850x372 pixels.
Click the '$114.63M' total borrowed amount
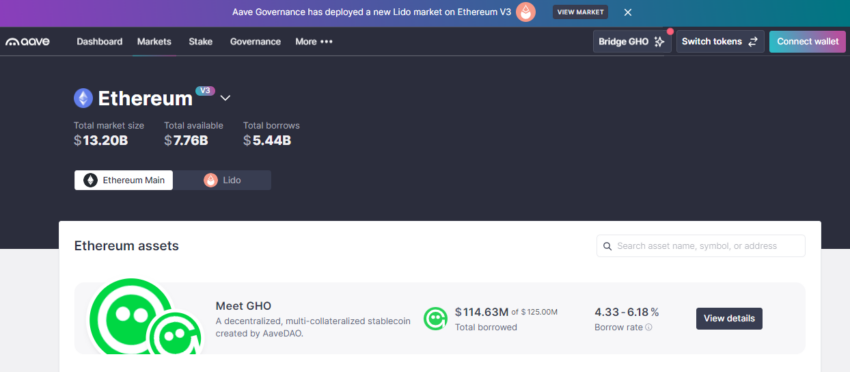(x=481, y=312)
